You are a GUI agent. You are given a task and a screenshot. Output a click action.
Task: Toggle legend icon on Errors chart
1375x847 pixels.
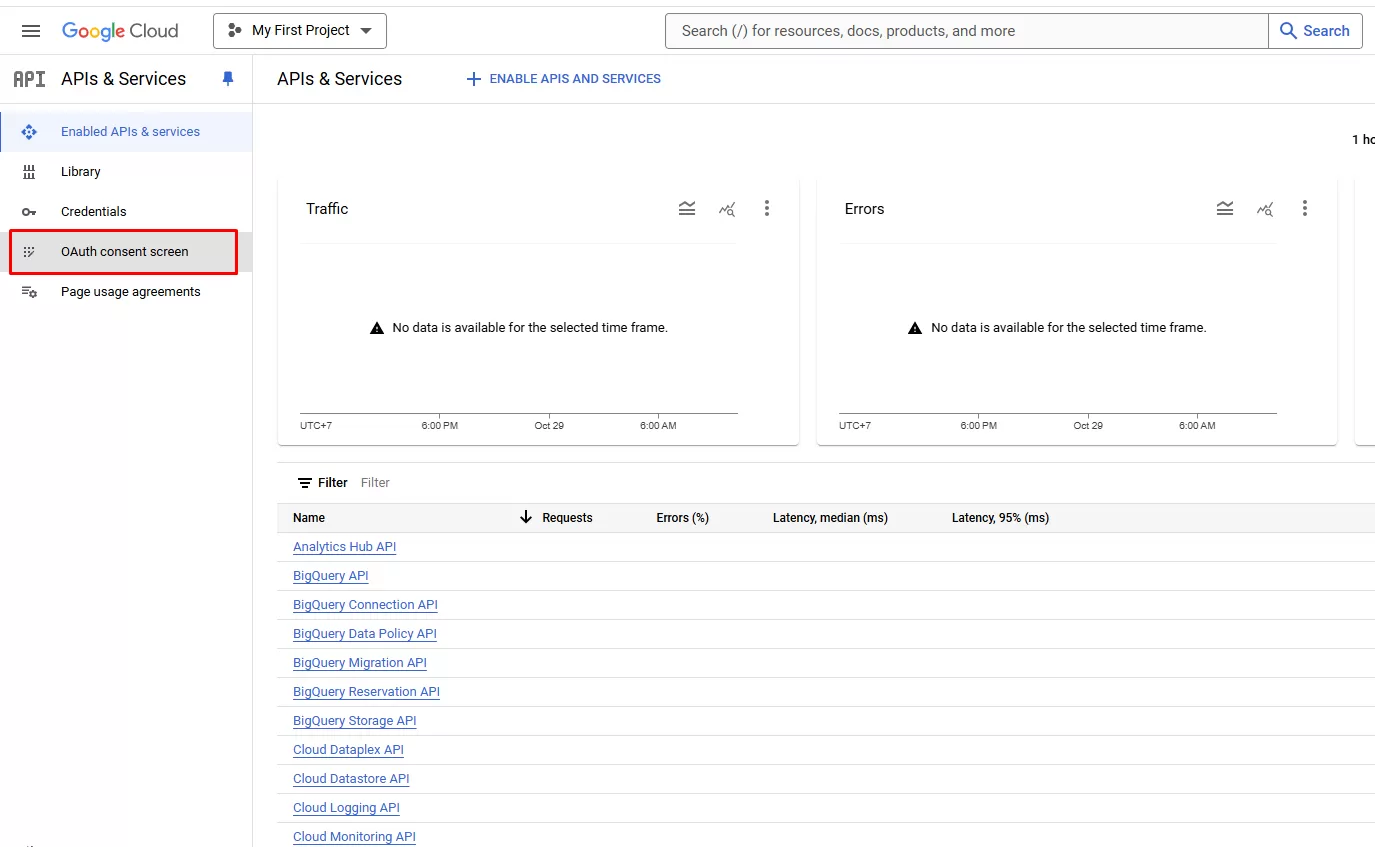tap(1225, 208)
